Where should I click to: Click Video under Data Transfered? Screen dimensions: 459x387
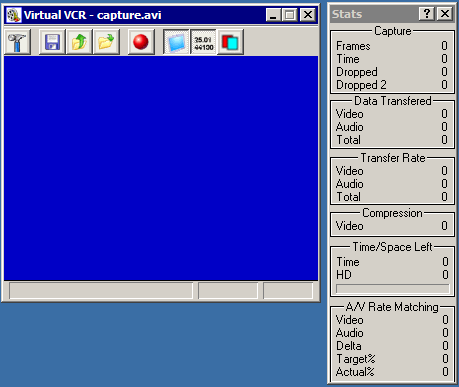[350, 114]
